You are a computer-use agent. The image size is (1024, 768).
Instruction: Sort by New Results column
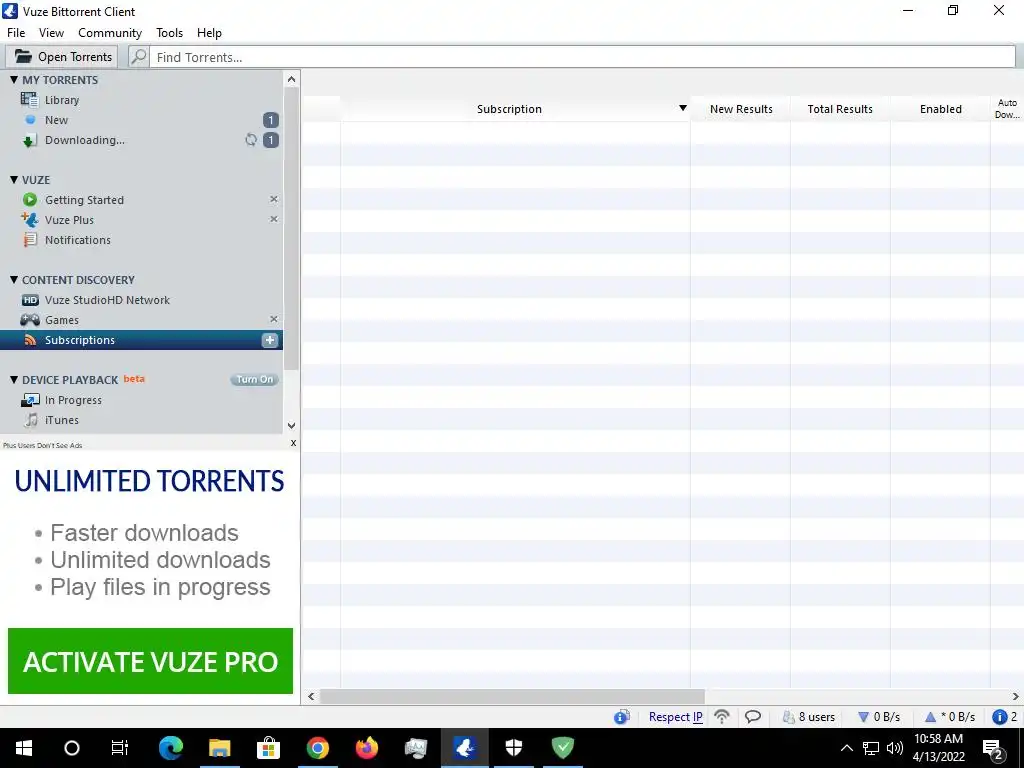point(741,109)
